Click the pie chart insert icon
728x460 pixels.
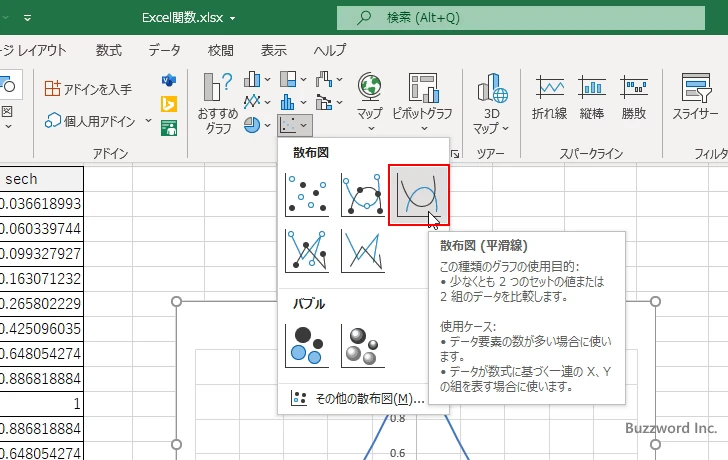[252, 125]
